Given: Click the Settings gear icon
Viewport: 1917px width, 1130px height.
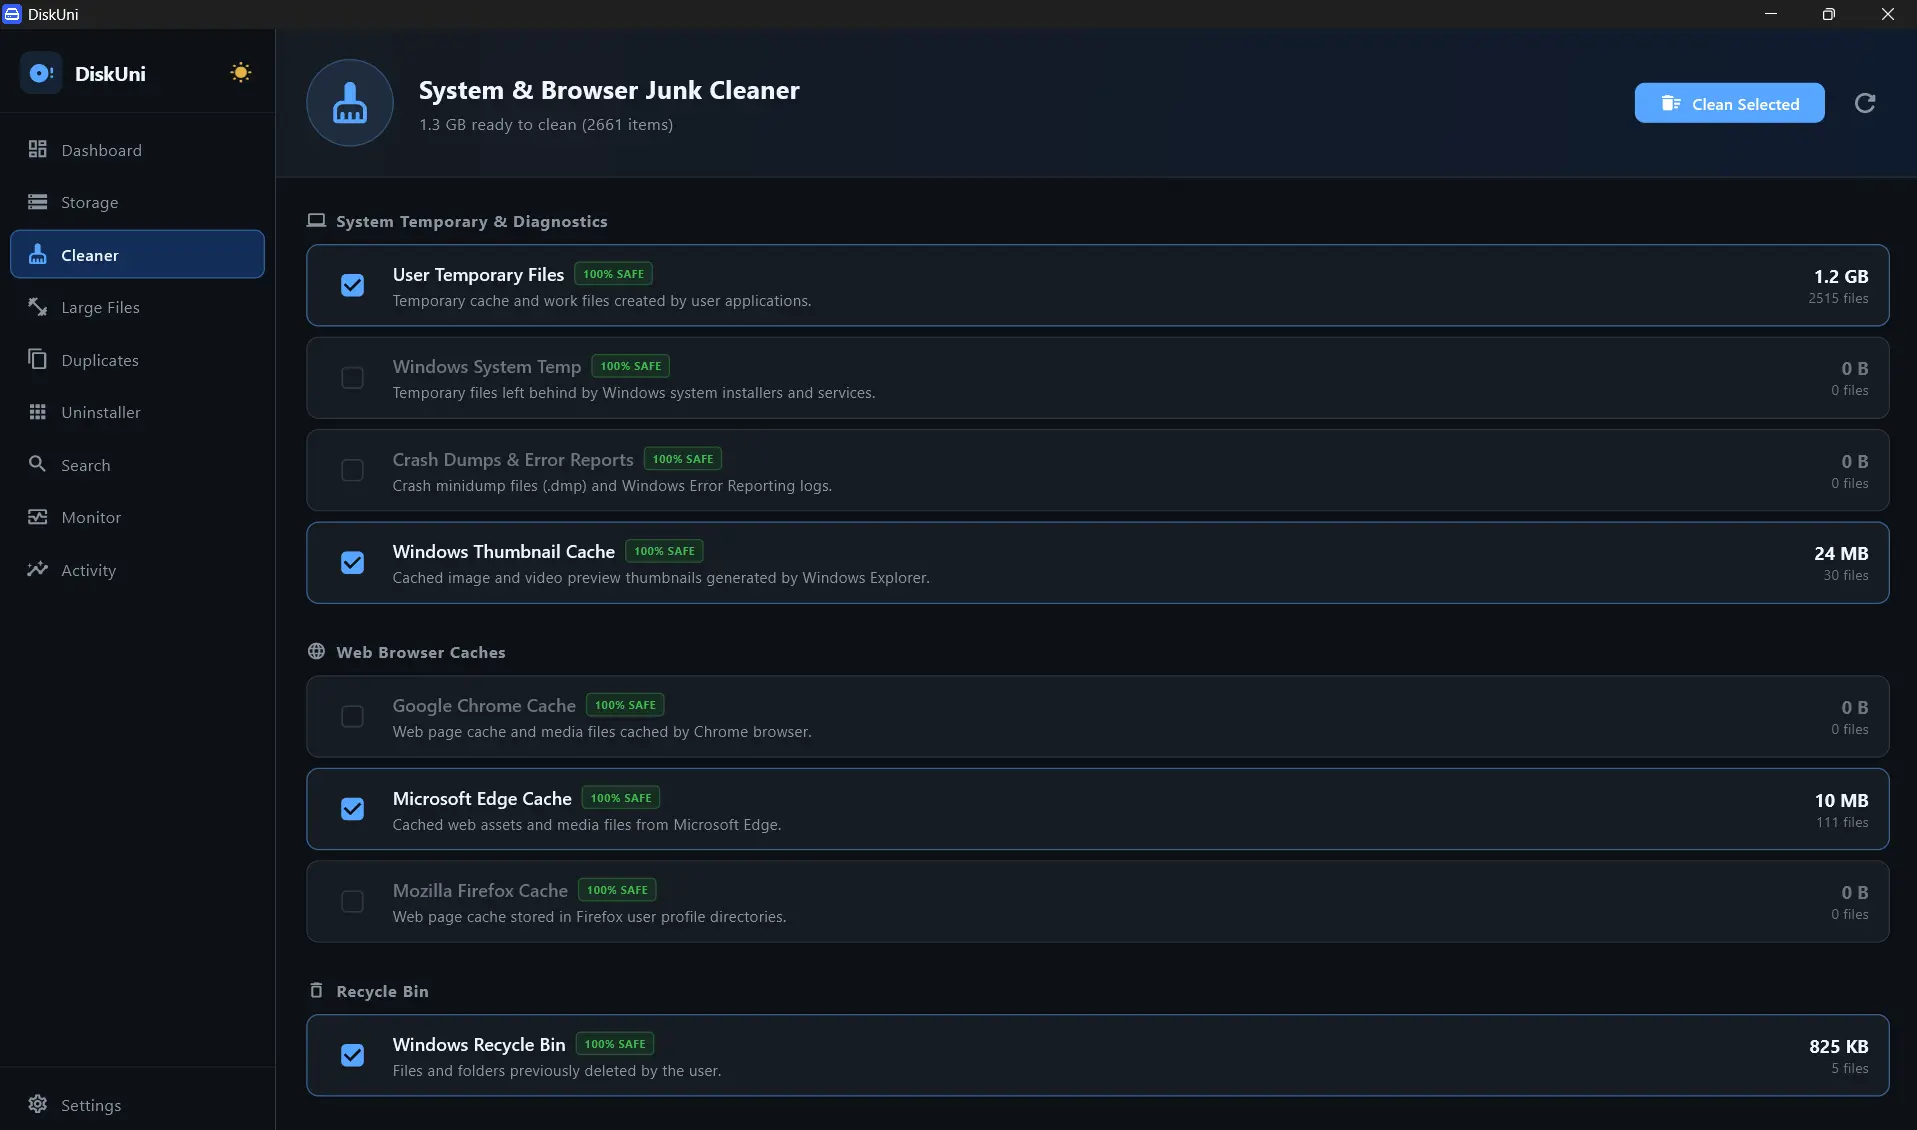Looking at the screenshot, I should point(38,1104).
